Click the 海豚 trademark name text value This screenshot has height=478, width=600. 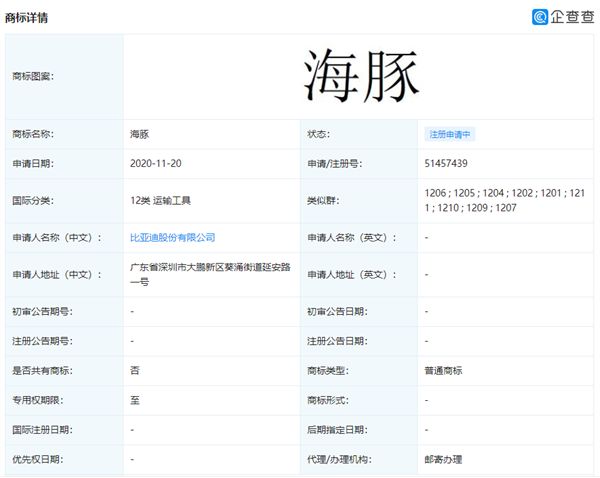[x=140, y=134]
